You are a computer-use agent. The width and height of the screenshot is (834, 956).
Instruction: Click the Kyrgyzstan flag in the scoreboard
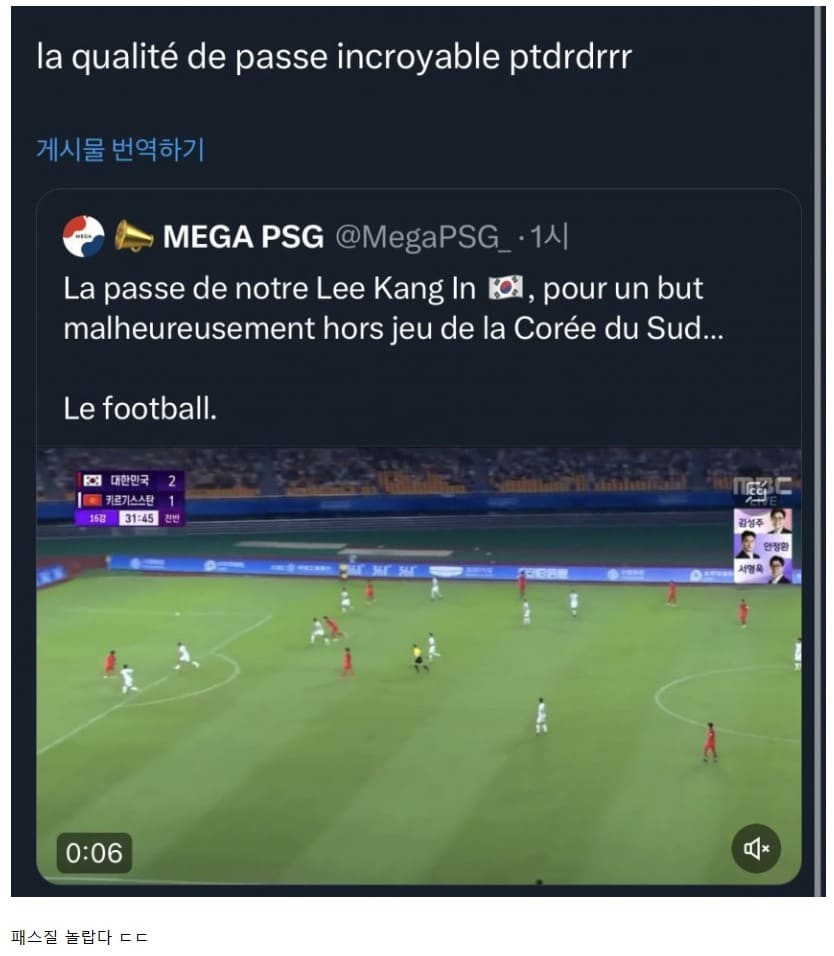[x=93, y=500]
